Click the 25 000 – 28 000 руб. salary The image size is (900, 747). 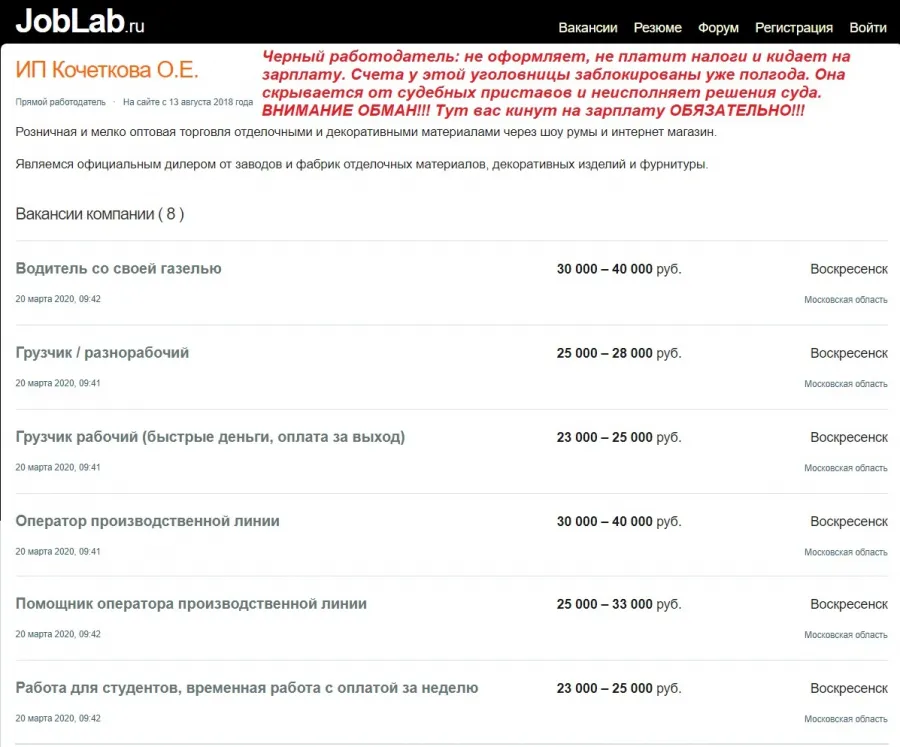pos(619,353)
